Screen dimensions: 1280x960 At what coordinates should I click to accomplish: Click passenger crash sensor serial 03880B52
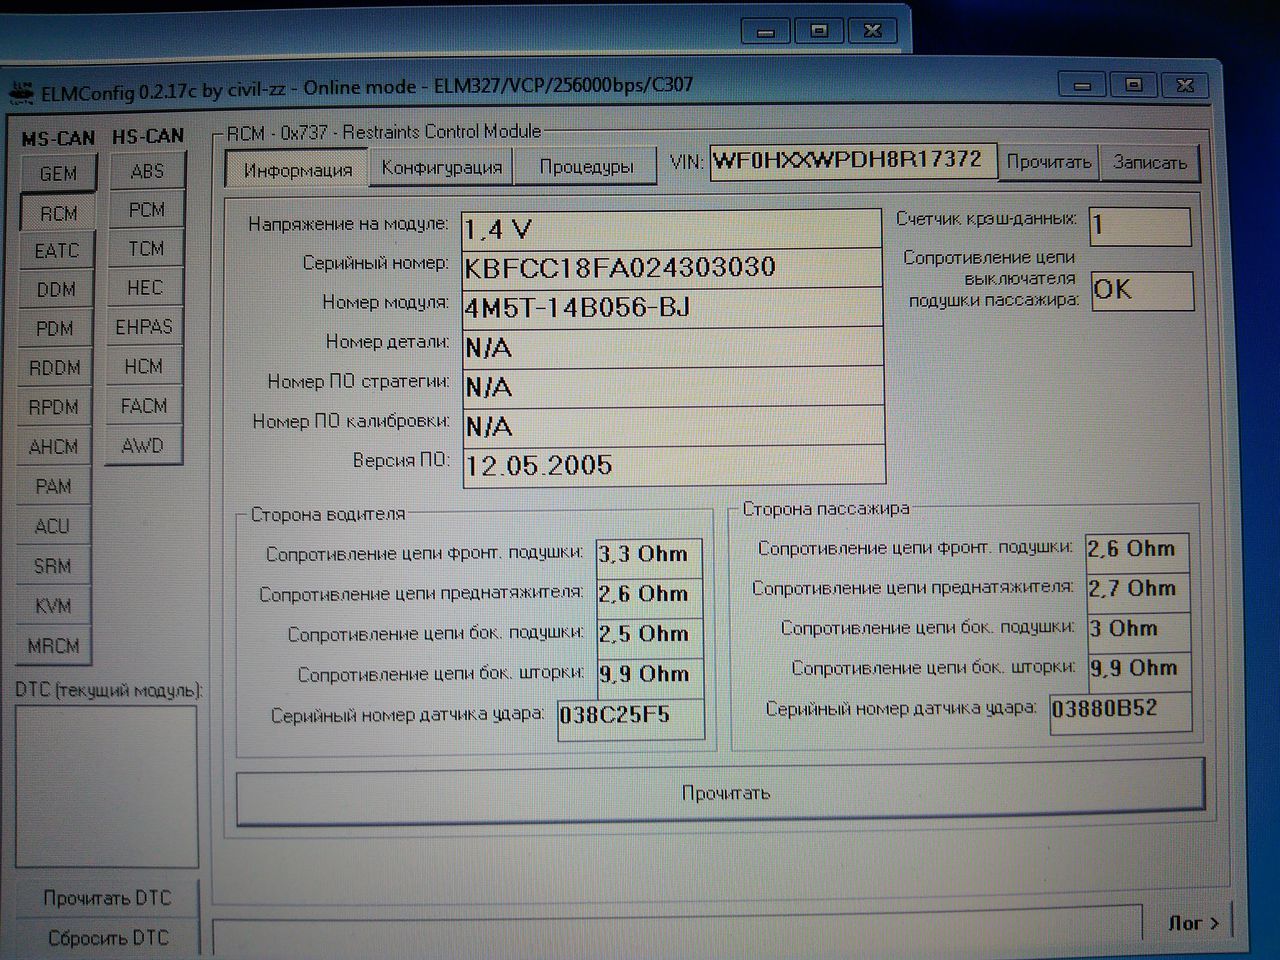(1120, 711)
